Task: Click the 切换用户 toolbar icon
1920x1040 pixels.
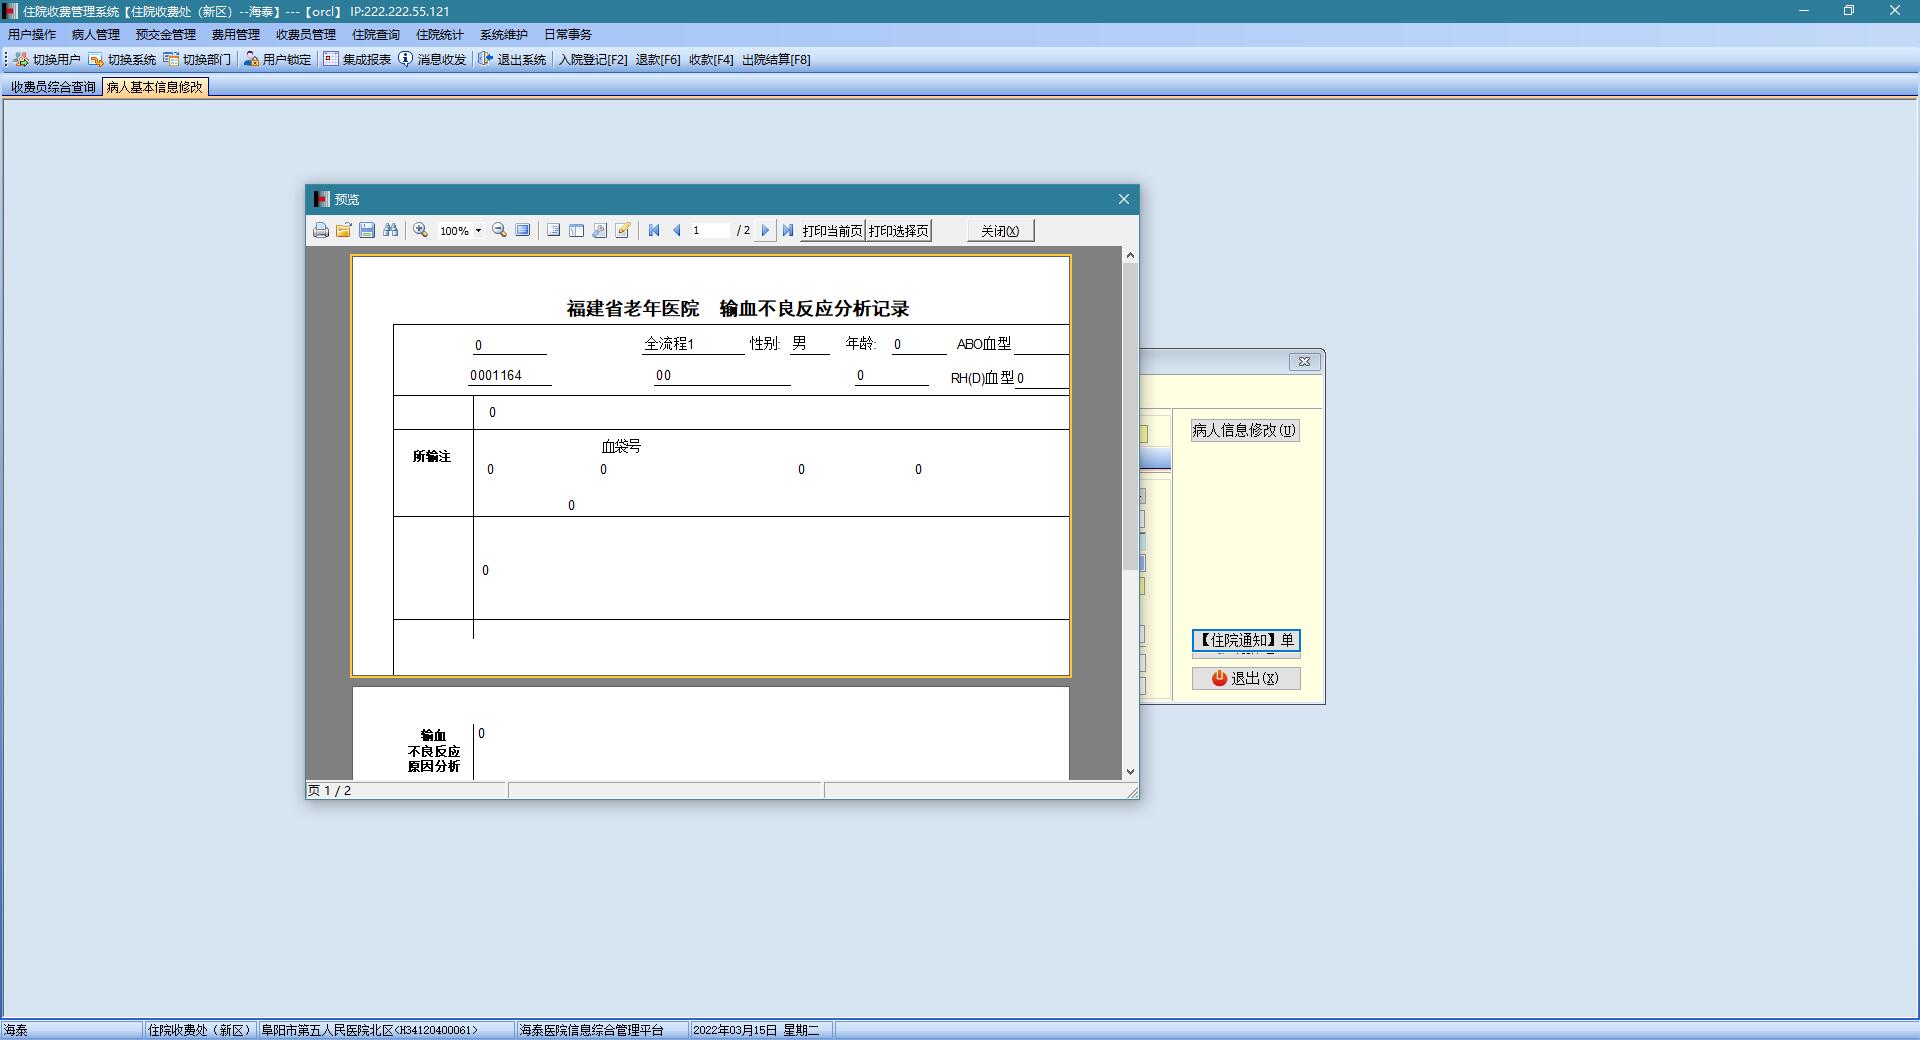Action: coord(21,60)
